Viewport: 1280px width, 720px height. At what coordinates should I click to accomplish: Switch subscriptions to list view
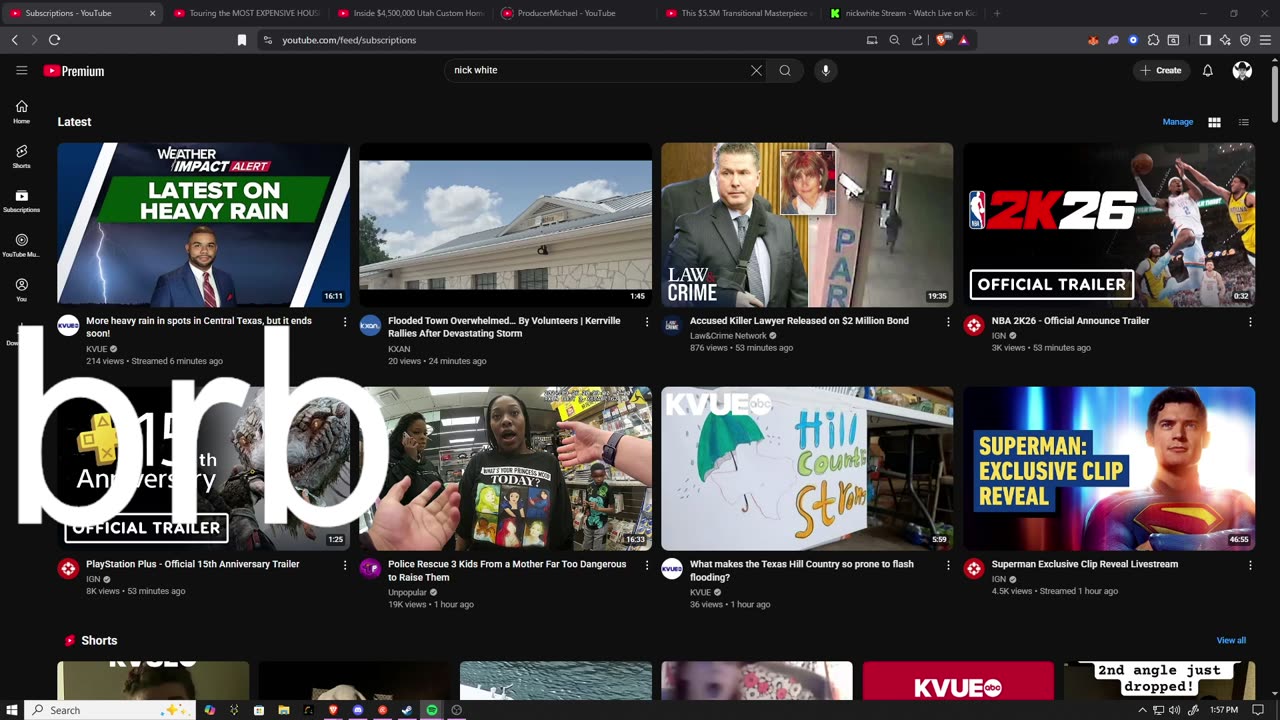click(1243, 122)
